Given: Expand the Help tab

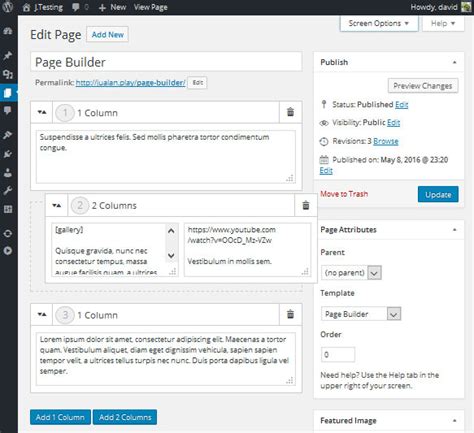Looking at the screenshot, I should [443, 23].
